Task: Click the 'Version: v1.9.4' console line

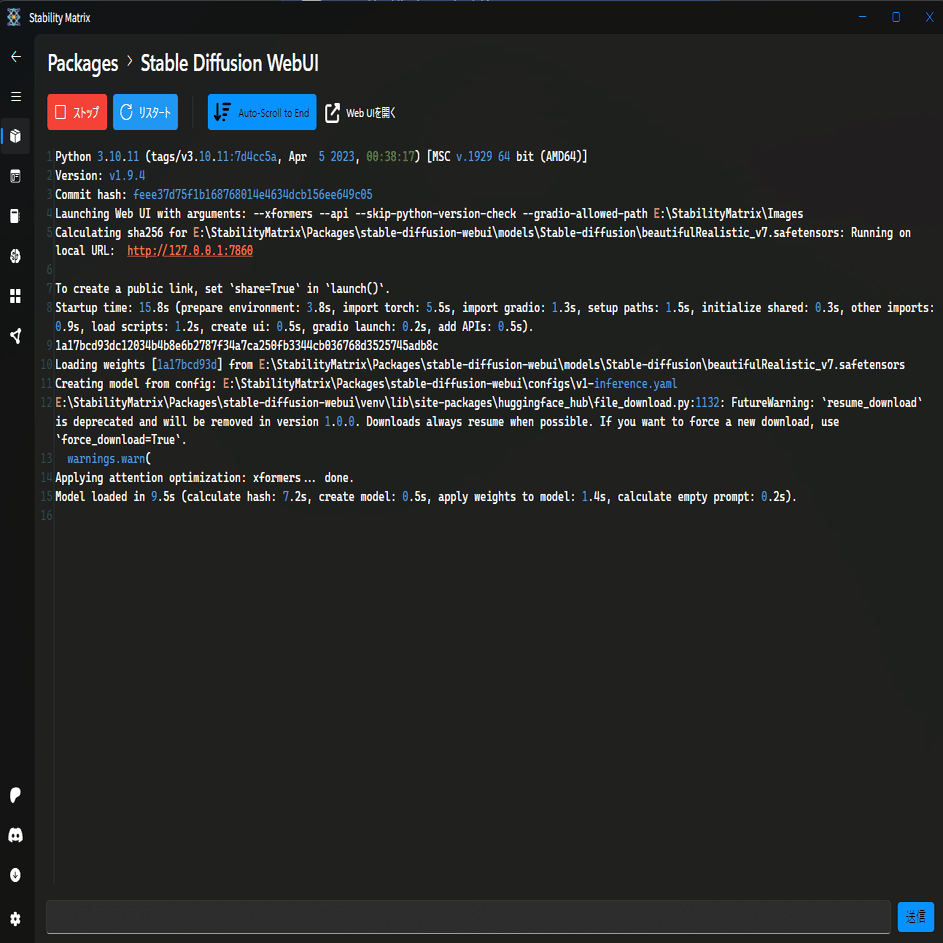Action: click(x=100, y=176)
